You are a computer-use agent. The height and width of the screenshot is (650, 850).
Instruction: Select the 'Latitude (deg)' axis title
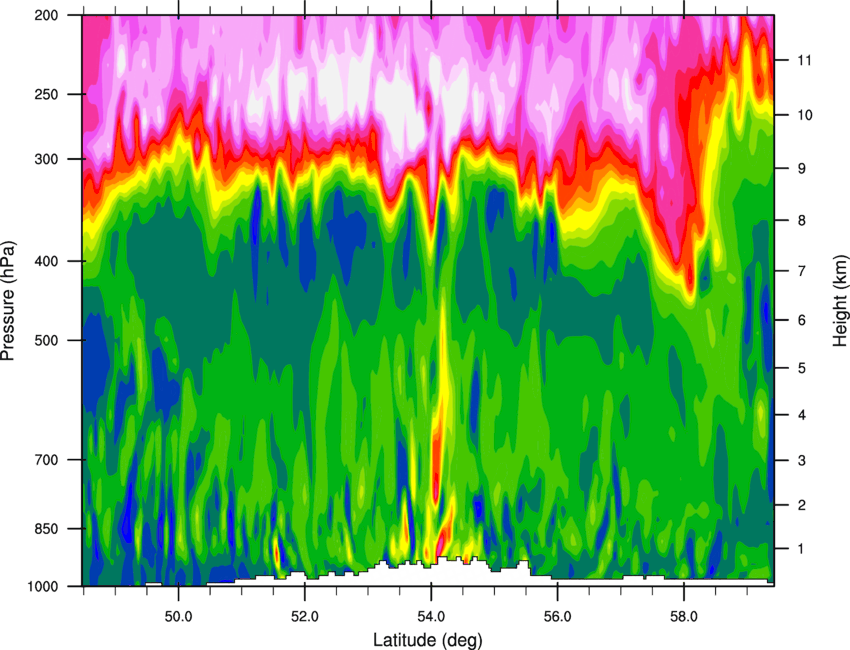[x=427, y=640]
